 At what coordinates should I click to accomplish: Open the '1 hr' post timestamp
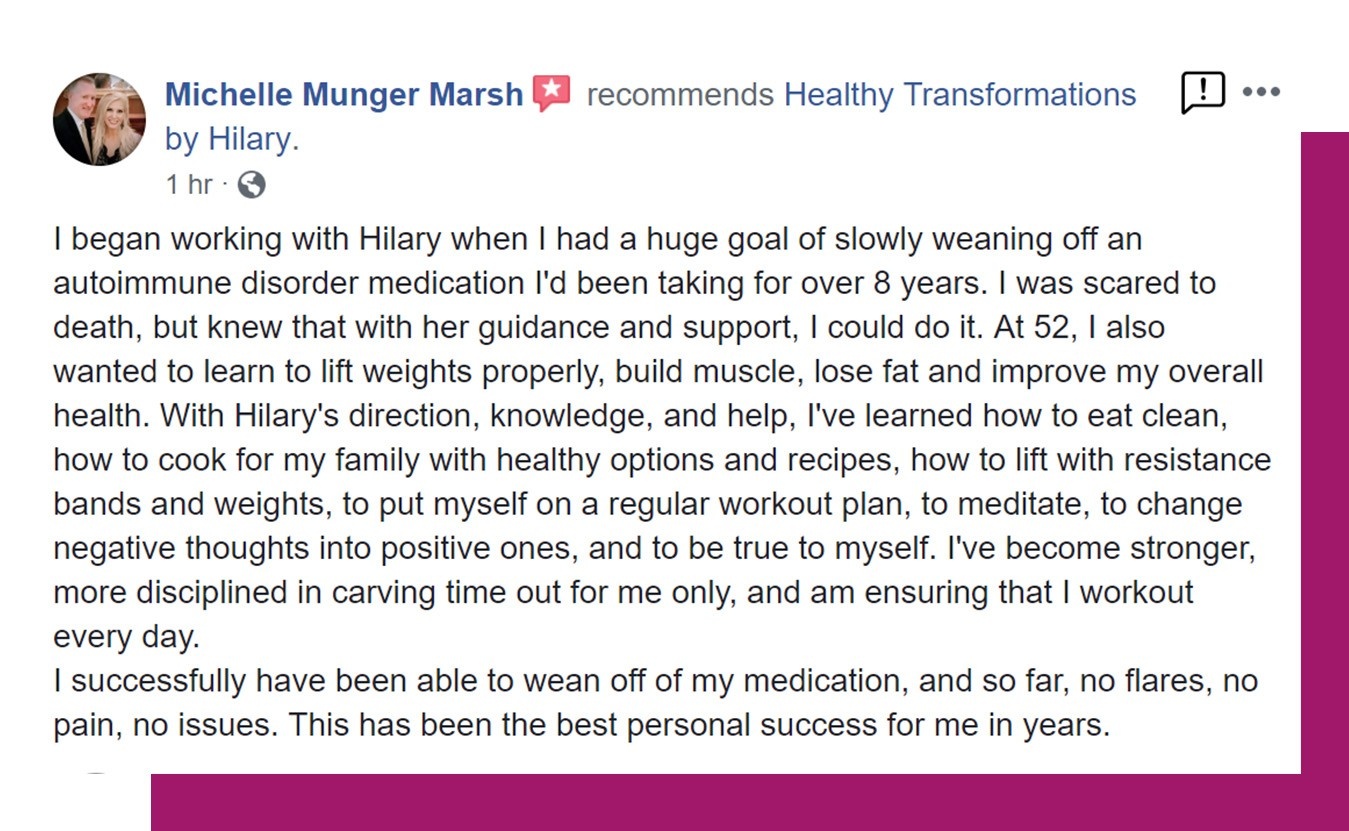coord(188,185)
